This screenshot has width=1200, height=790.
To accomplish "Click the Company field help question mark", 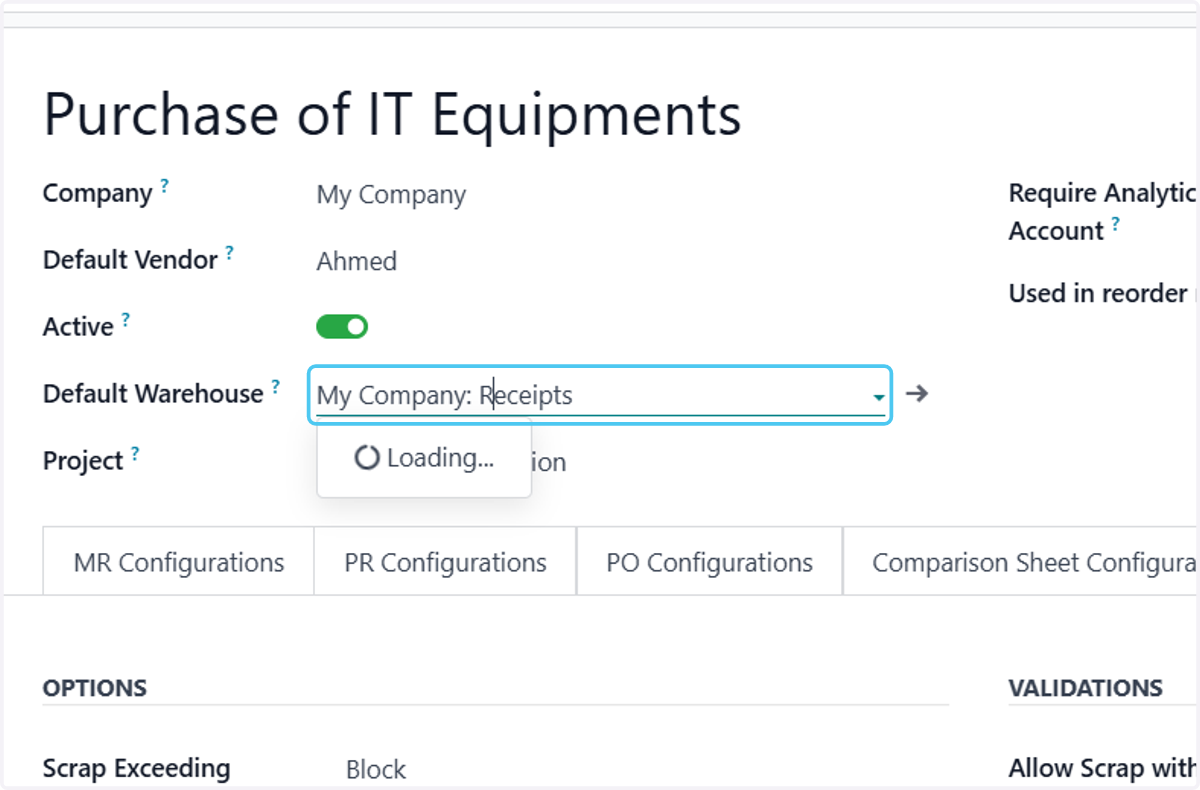I will coord(165,186).
